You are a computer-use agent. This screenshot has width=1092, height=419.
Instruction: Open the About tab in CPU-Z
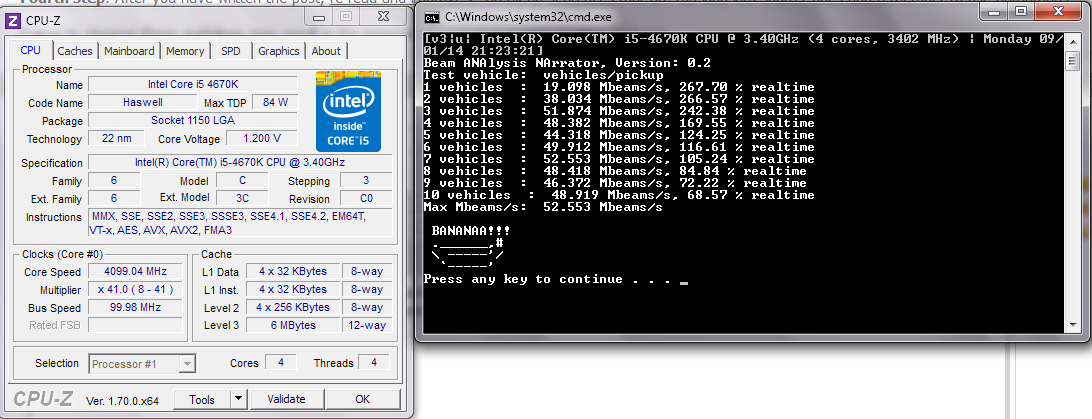tap(326, 51)
